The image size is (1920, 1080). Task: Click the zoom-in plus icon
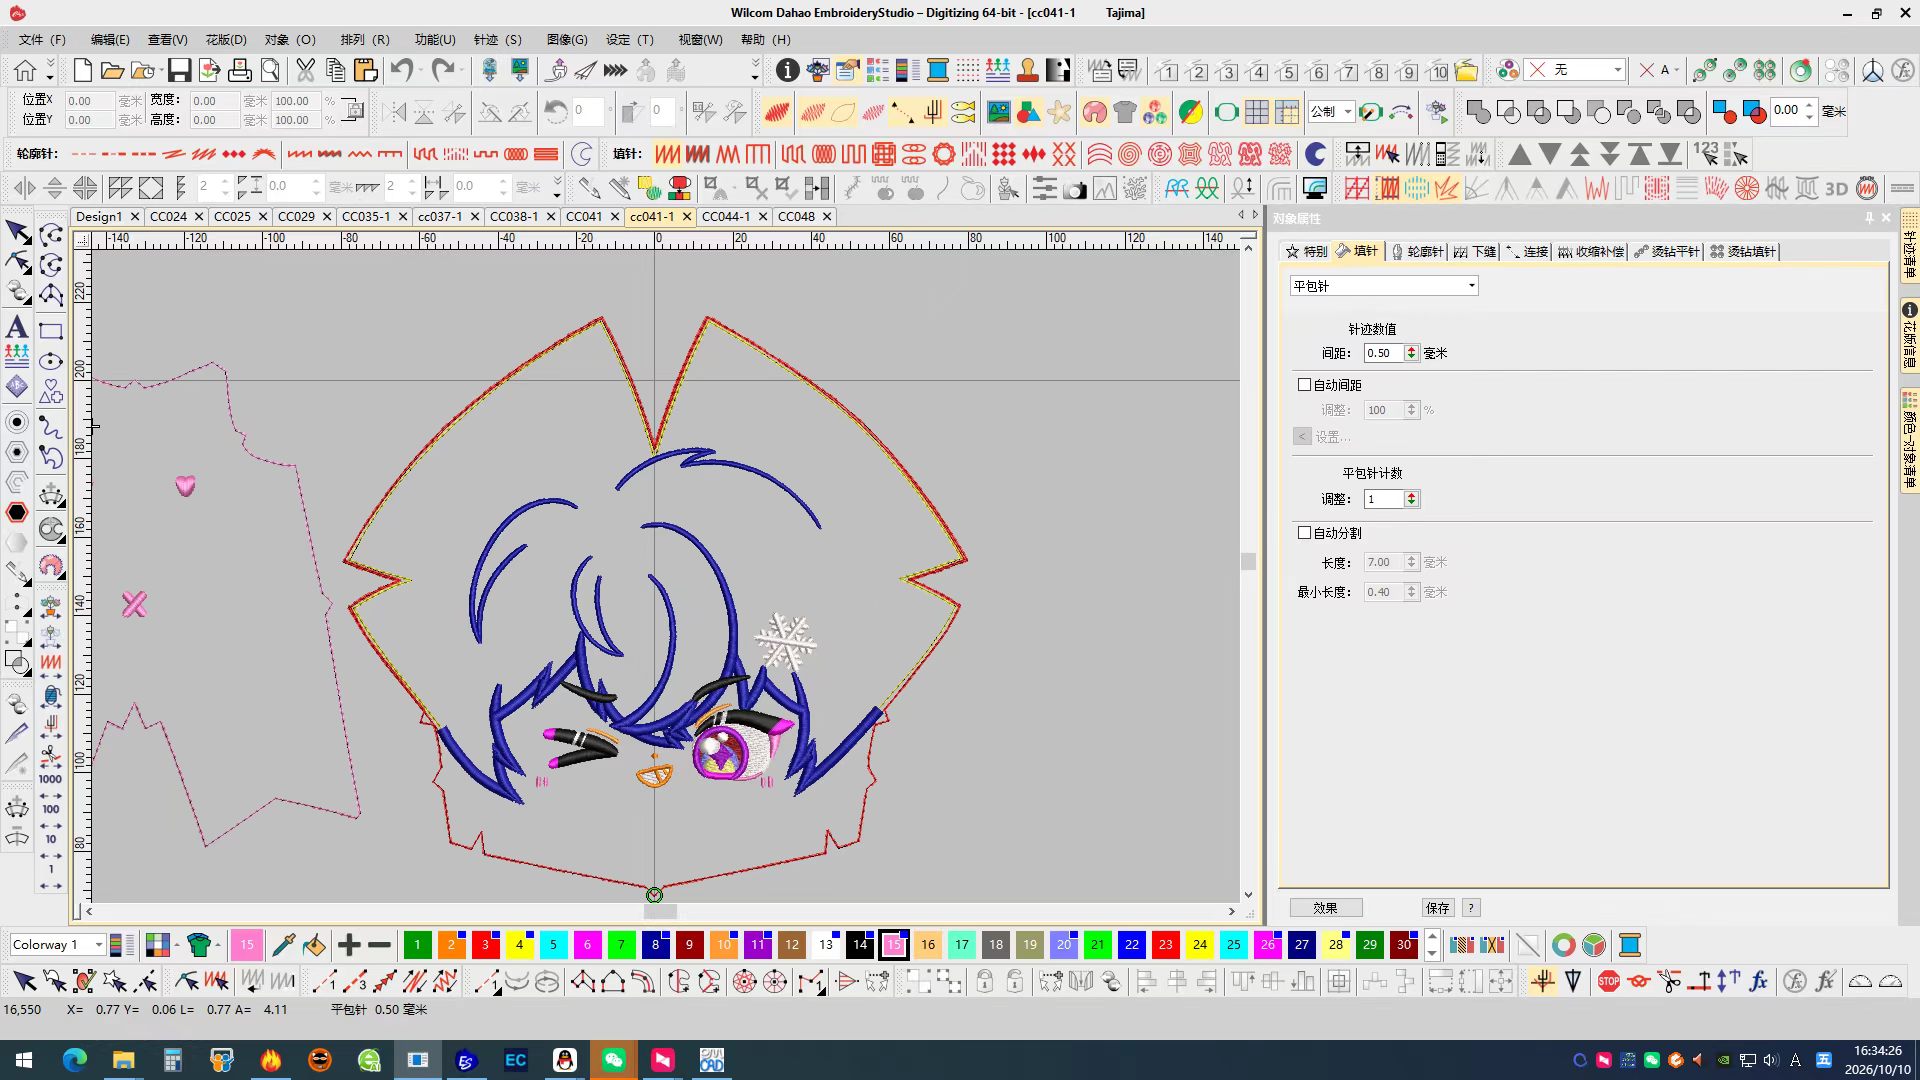(x=349, y=945)
